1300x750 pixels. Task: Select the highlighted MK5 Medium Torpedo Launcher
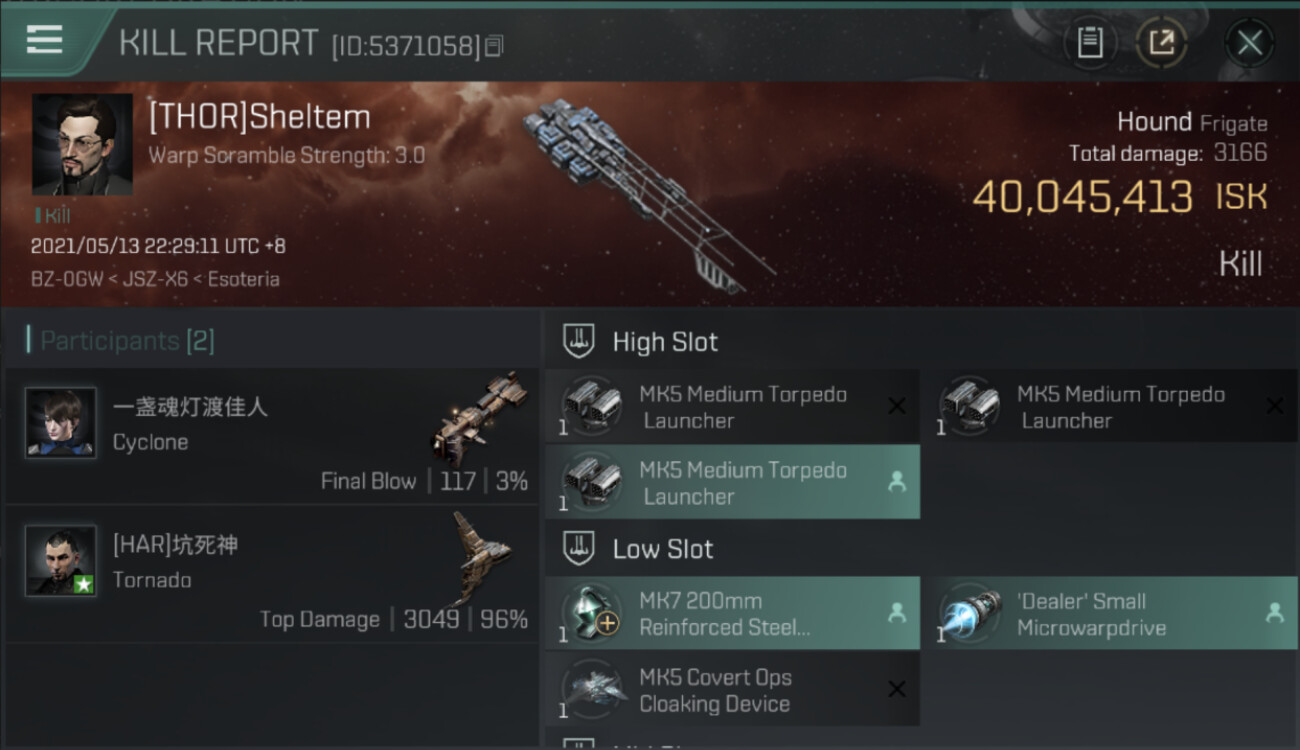pos(732,482)
